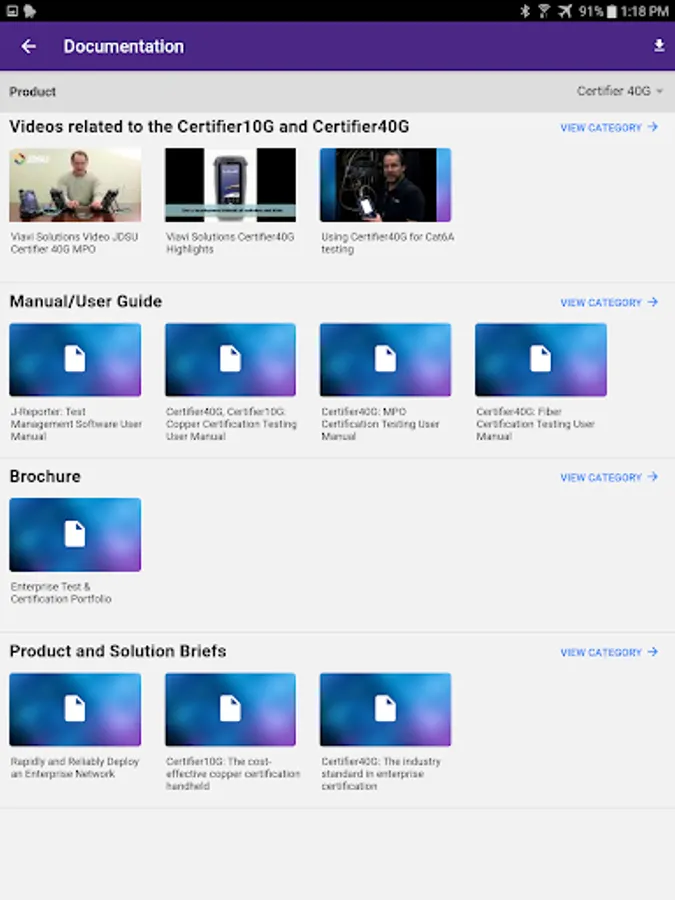Tap the 'Rapidly and Reliably Deploy an Enterprise Network' caption
The height and width of the screenshot is (900, 675).
tap(75, 768)
